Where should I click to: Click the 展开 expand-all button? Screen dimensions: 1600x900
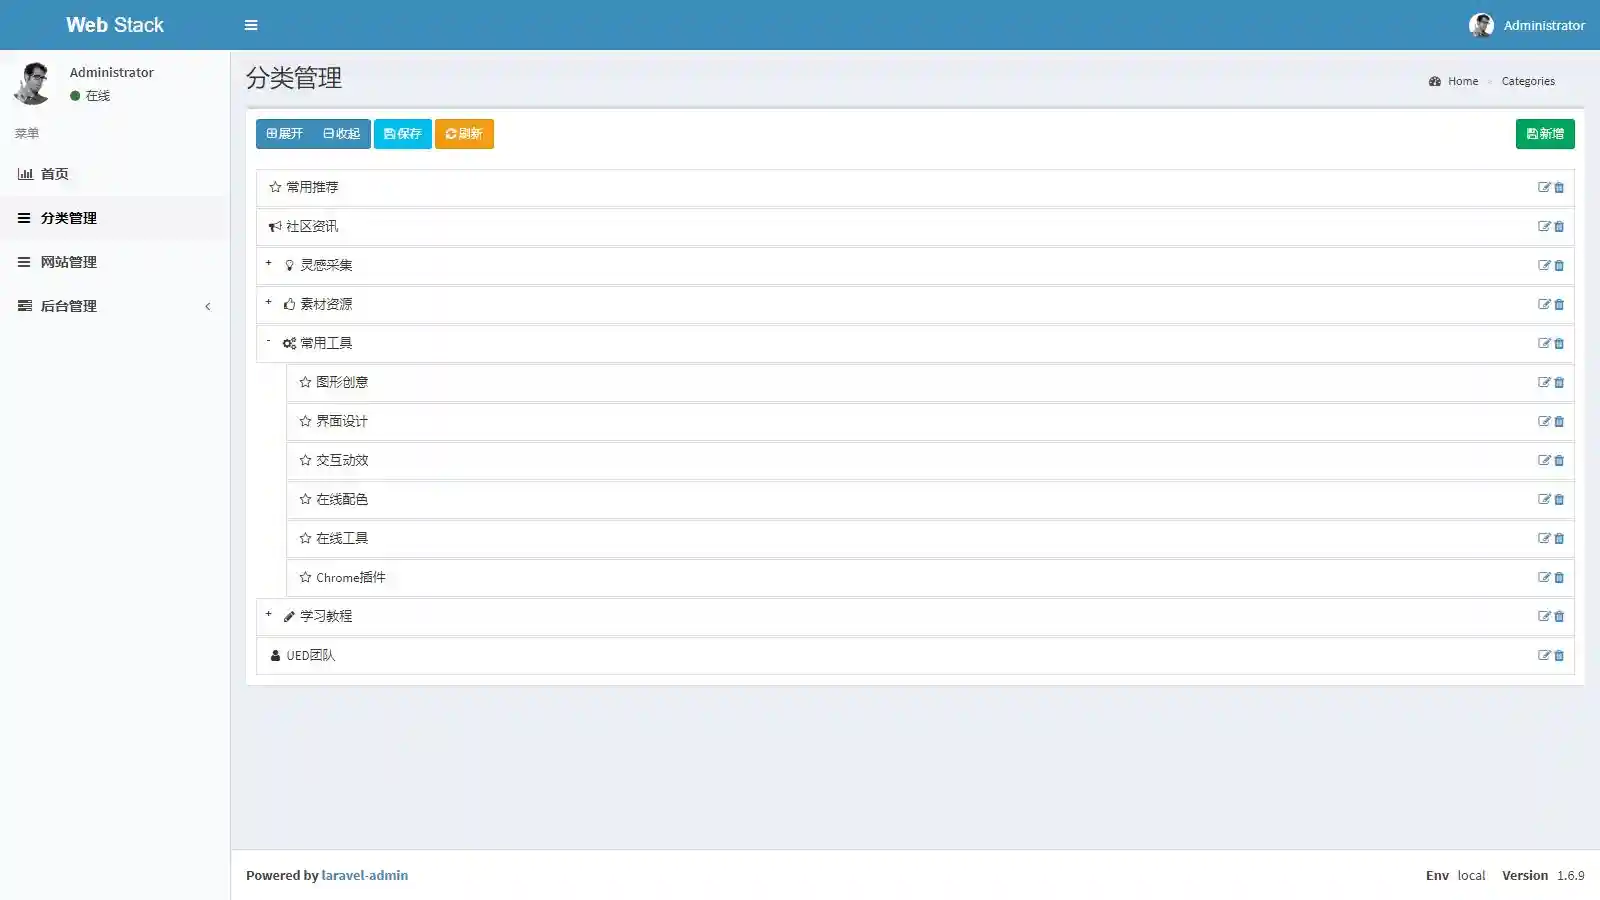[284, 134]
